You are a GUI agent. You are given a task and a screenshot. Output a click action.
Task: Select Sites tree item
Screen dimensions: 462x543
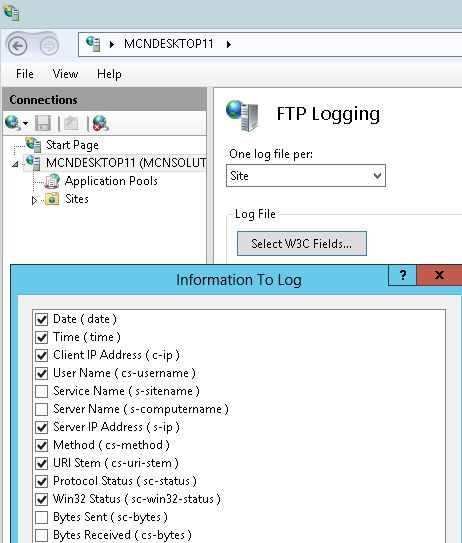point(77,199)
